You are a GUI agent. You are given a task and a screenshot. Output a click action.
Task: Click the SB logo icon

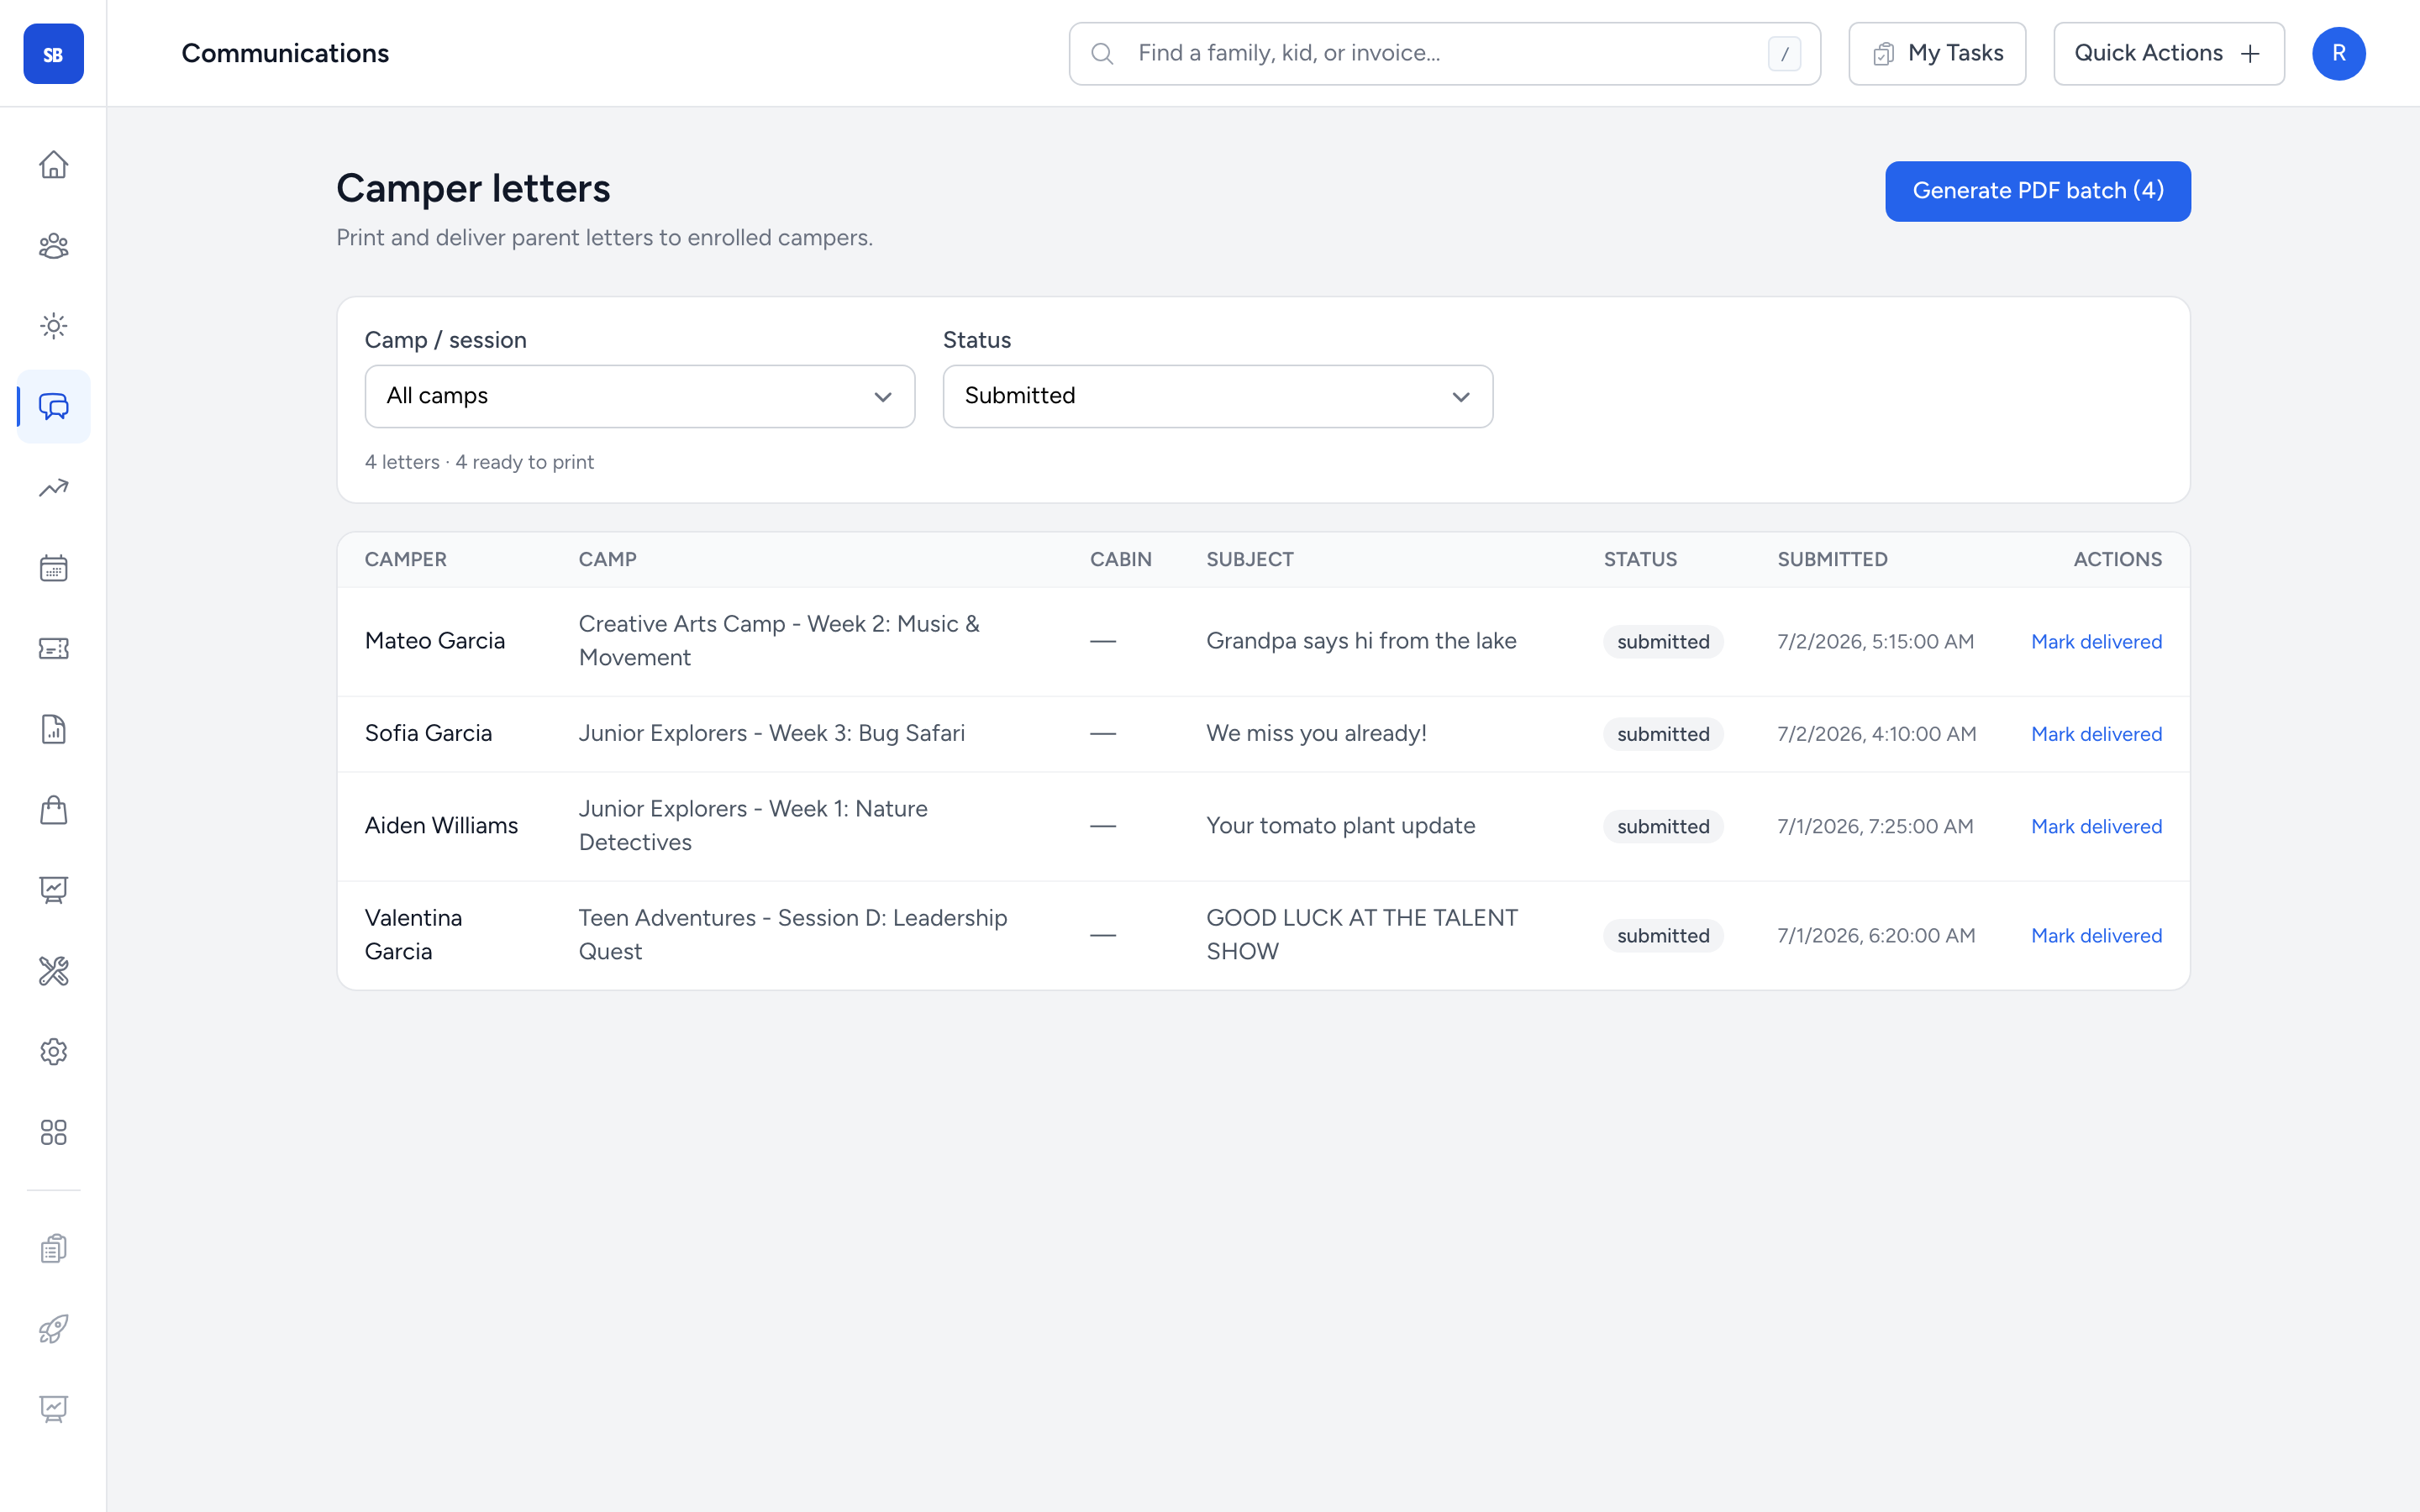tap(53, 54)
